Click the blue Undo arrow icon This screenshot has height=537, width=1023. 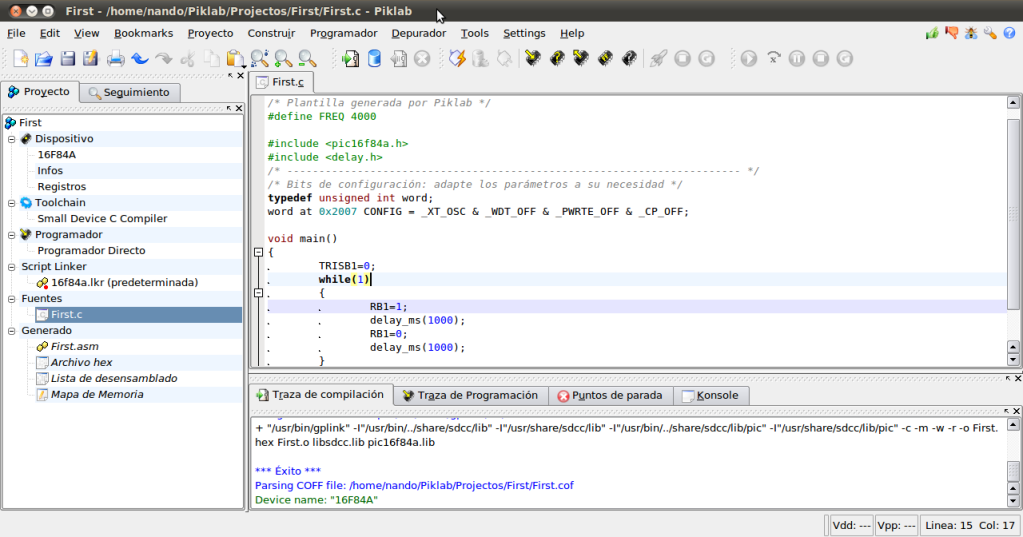[x=140, y=59]
